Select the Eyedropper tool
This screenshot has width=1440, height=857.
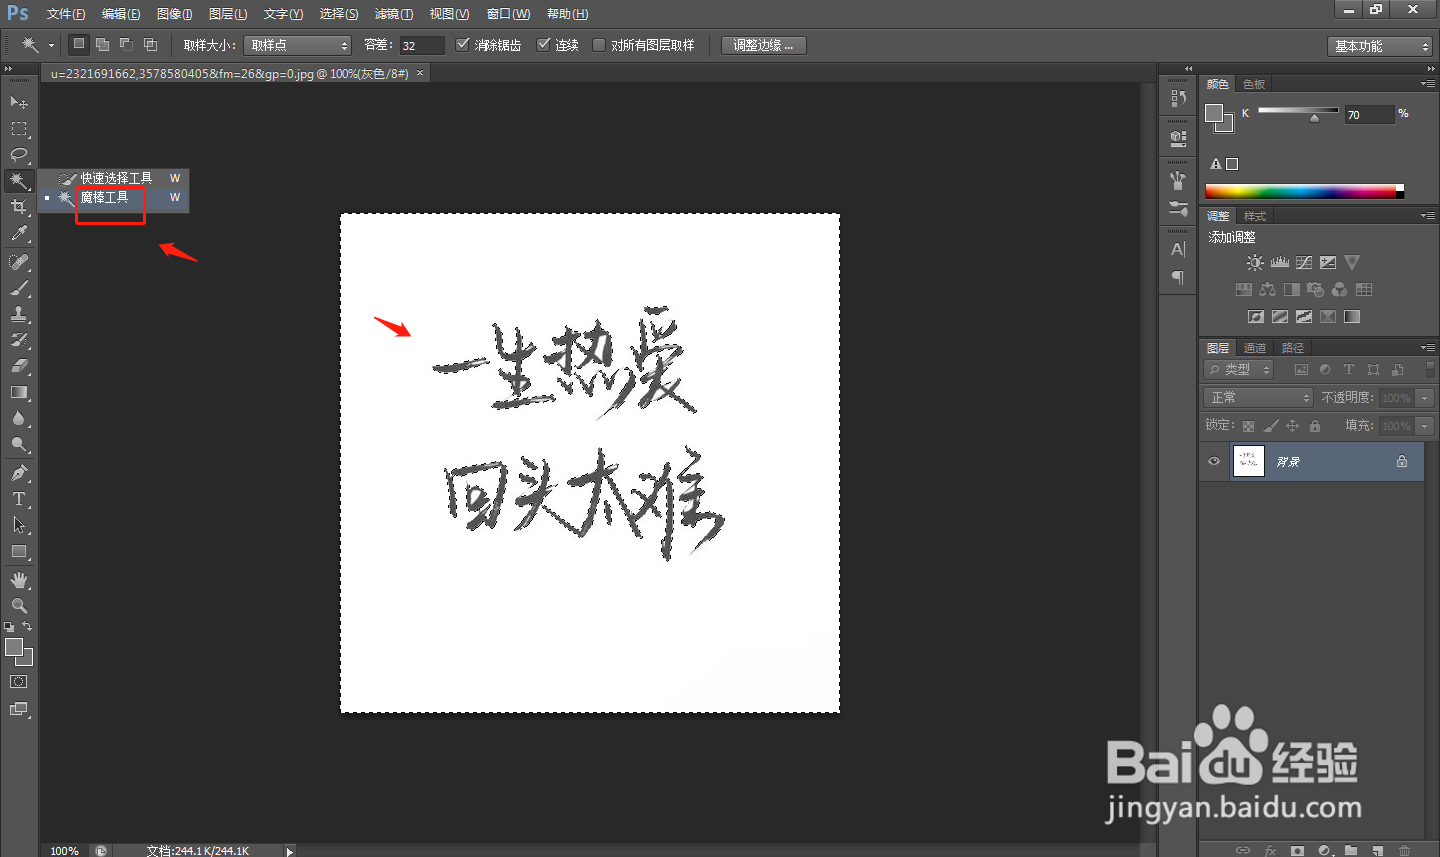[19, 233]
